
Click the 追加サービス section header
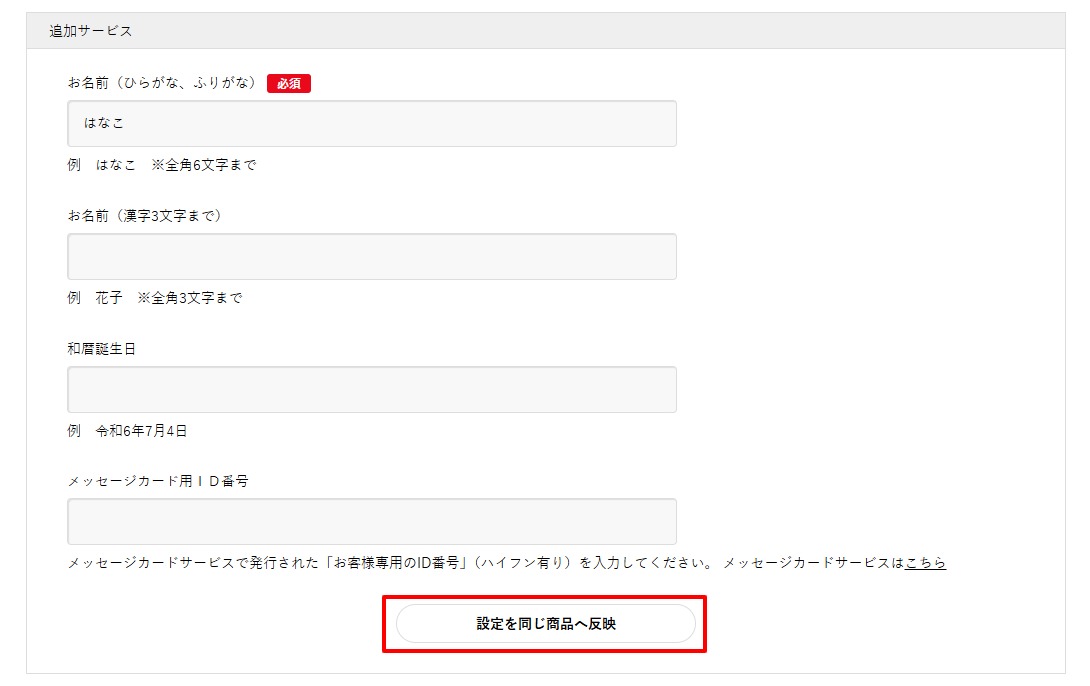[x=91, y=31]
